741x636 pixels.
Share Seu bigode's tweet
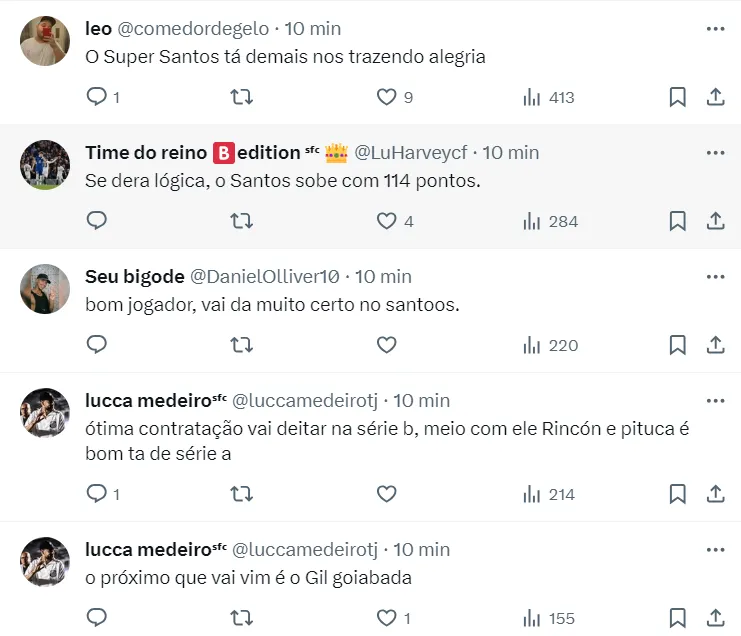715,345
